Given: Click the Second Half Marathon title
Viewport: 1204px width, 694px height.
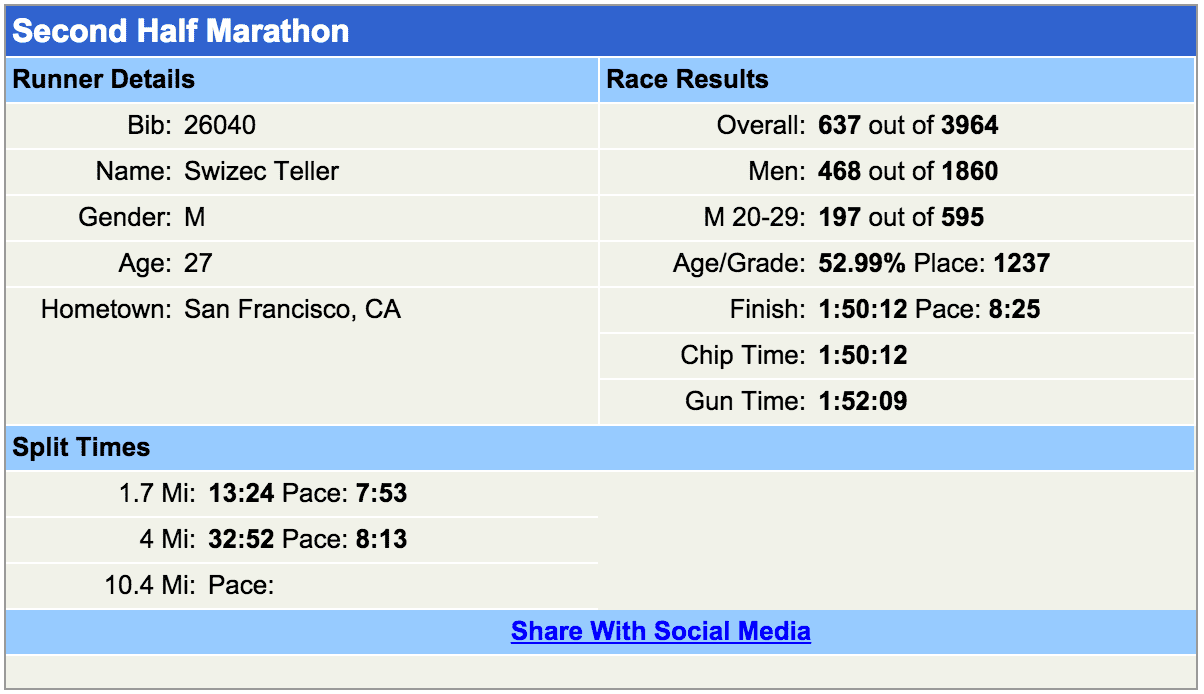Looking at the screenshot, I should [181, 31].
